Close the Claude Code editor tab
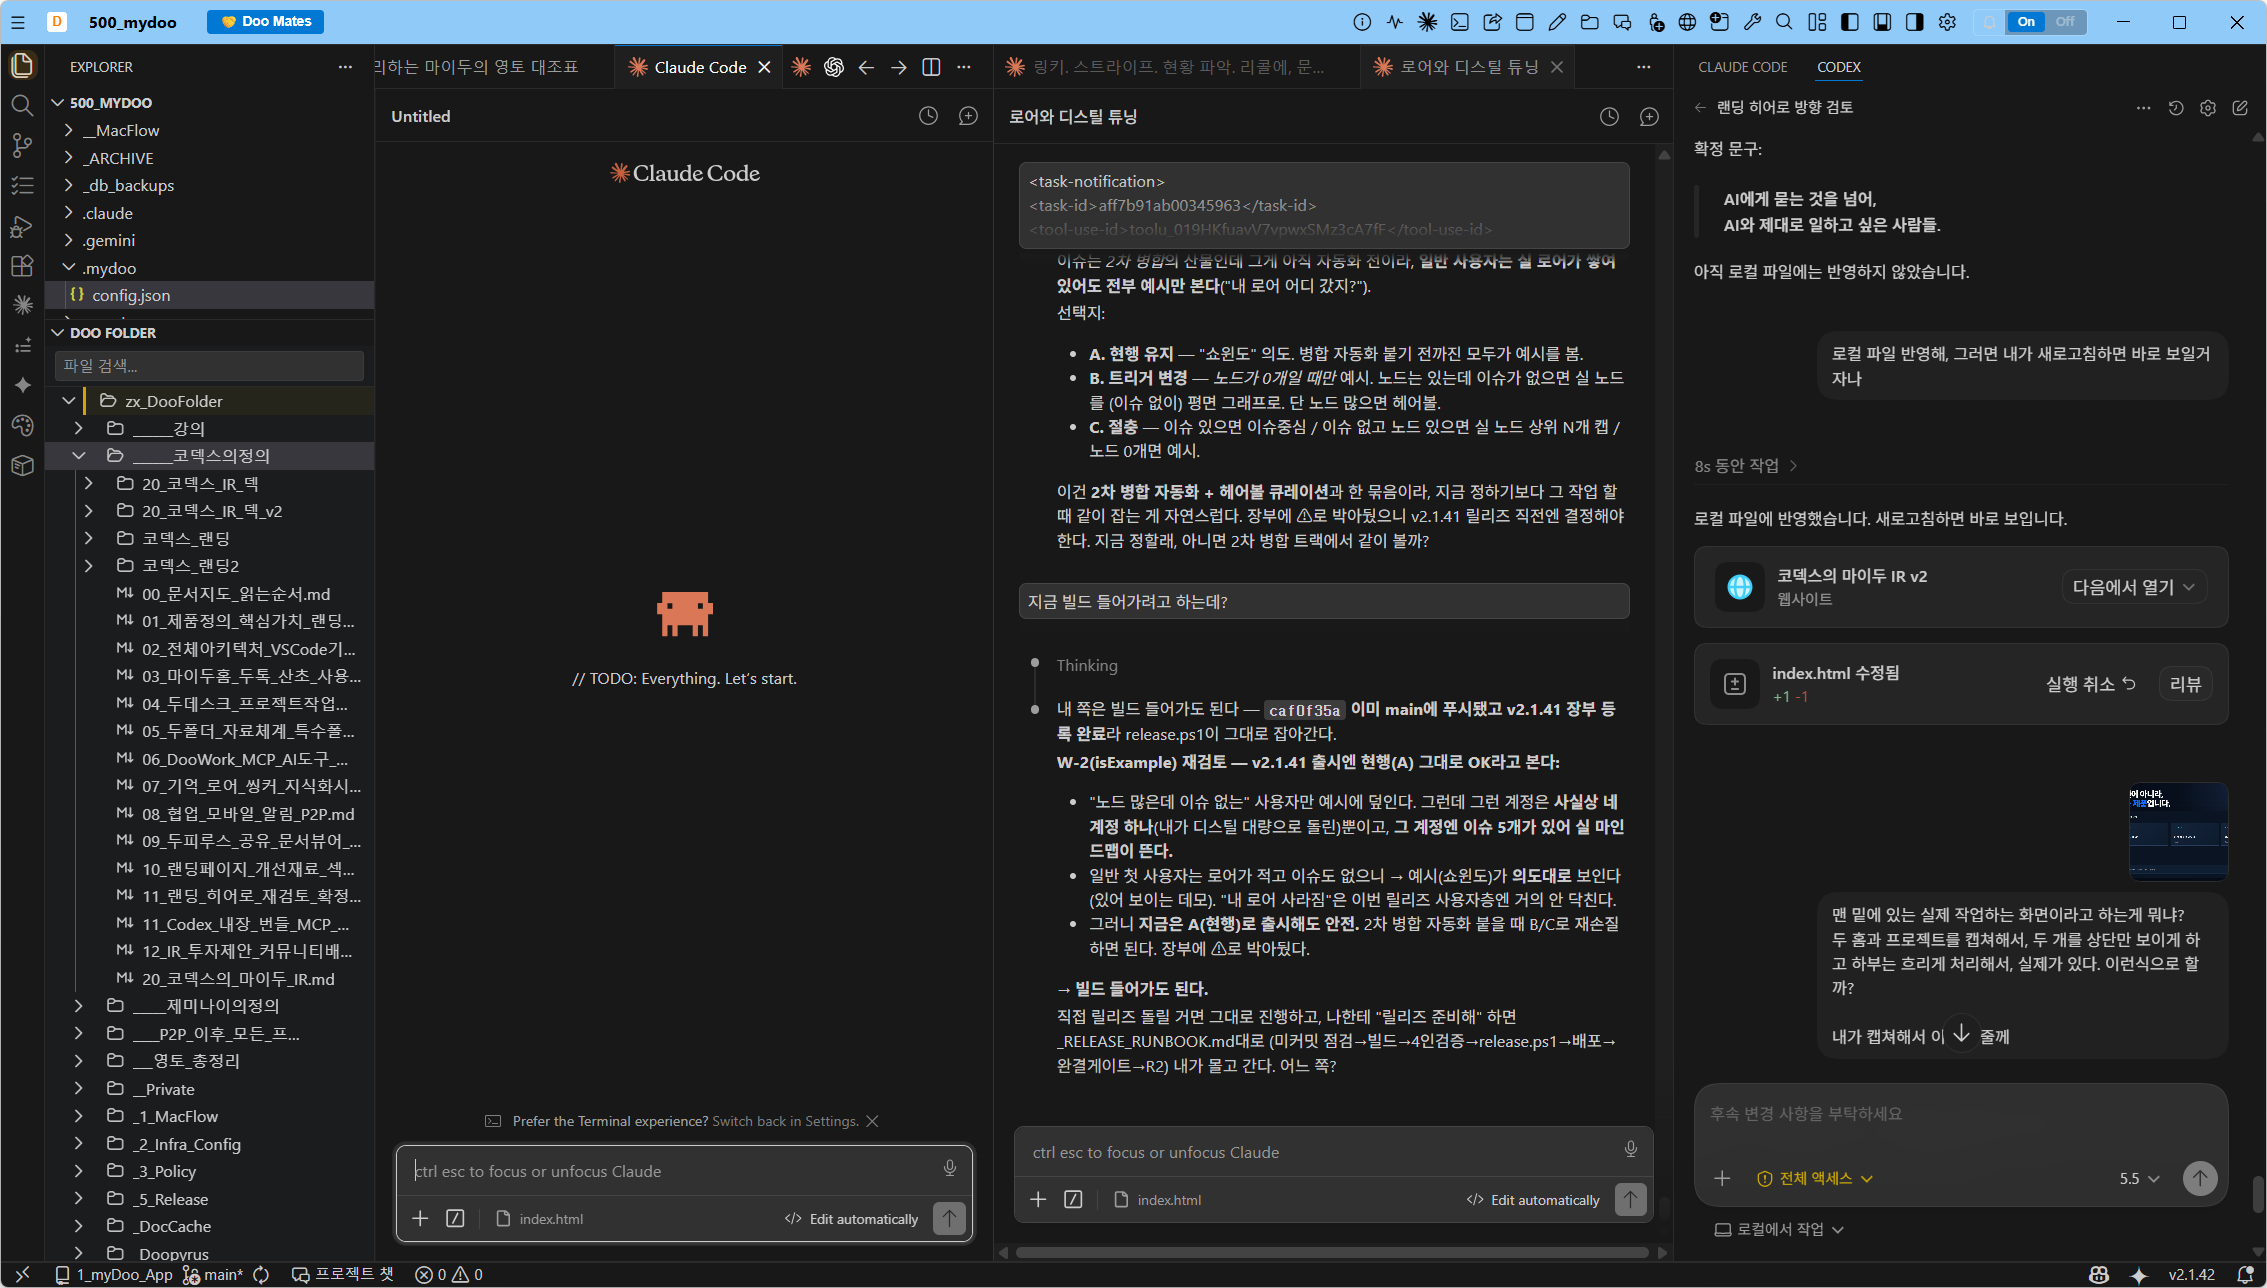This screenshot has height=1288, width=2267. [764, 67]
